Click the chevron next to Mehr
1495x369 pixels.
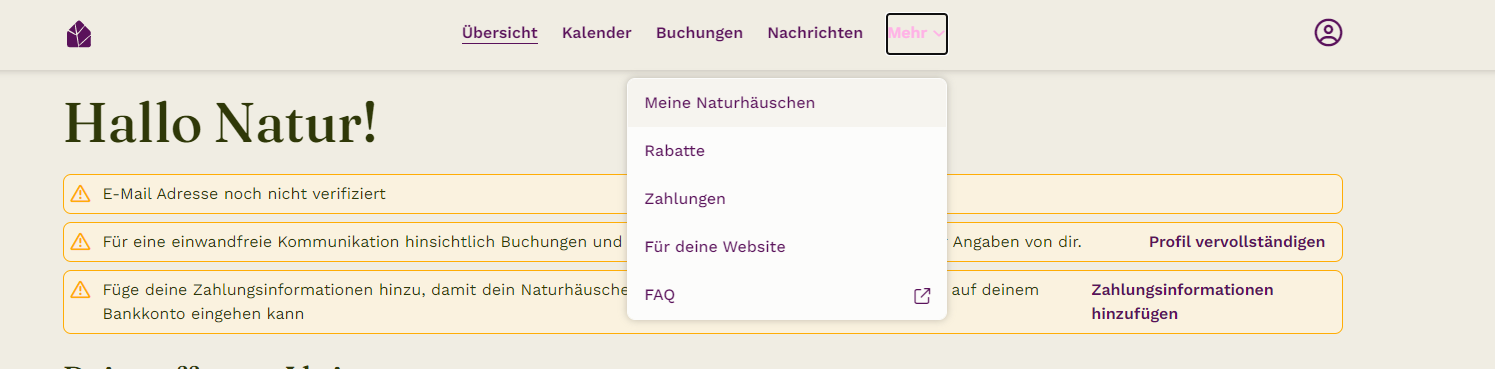pyautogui.click(x=938, y=33)
